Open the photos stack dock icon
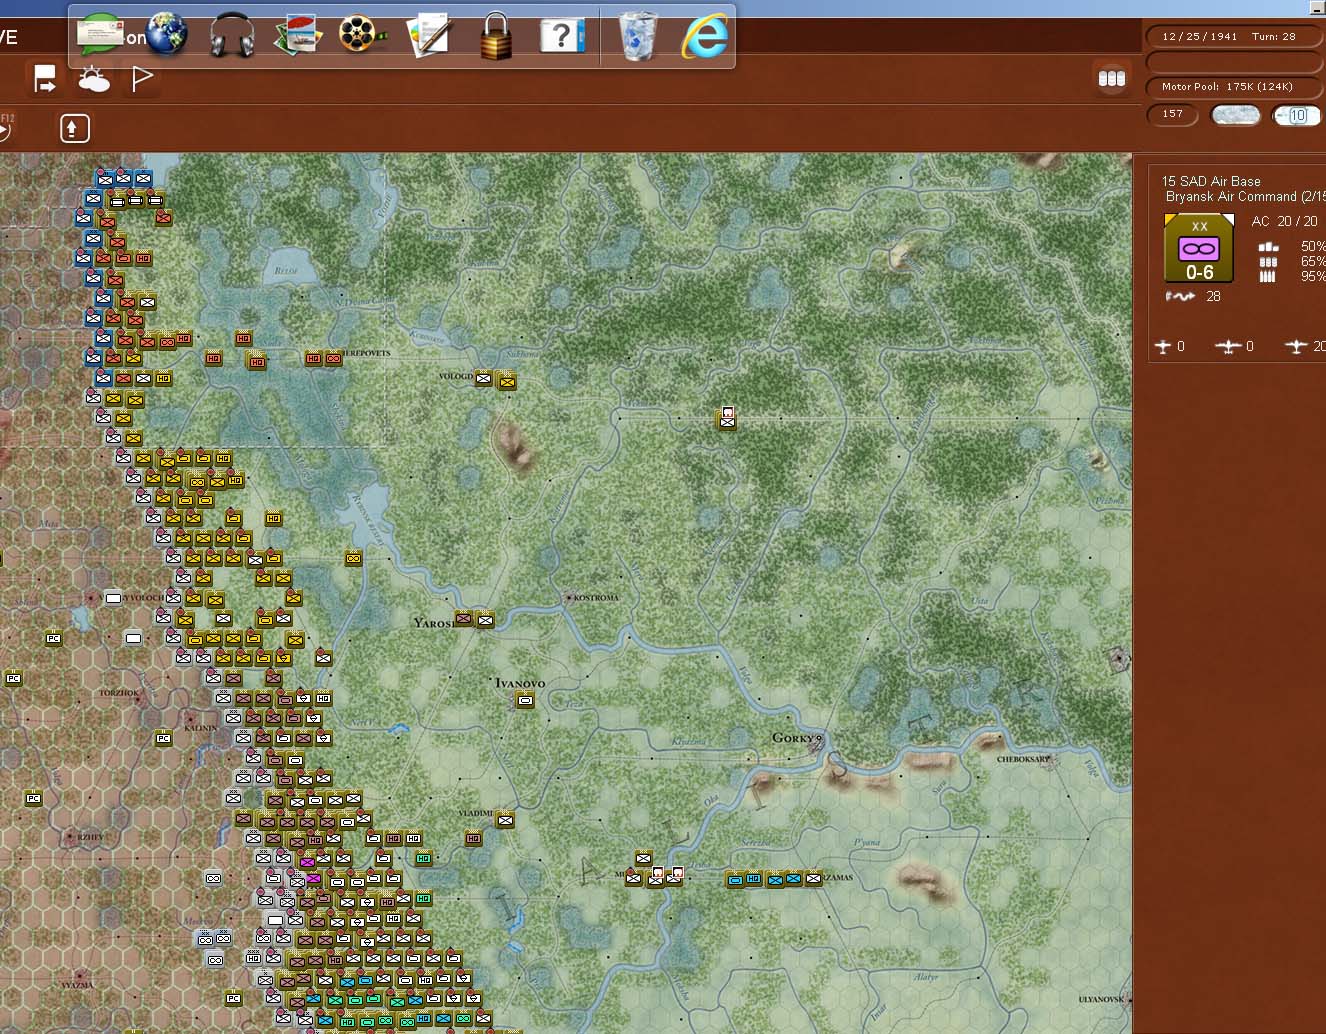1326x1034 pixels. pos(298,36)
